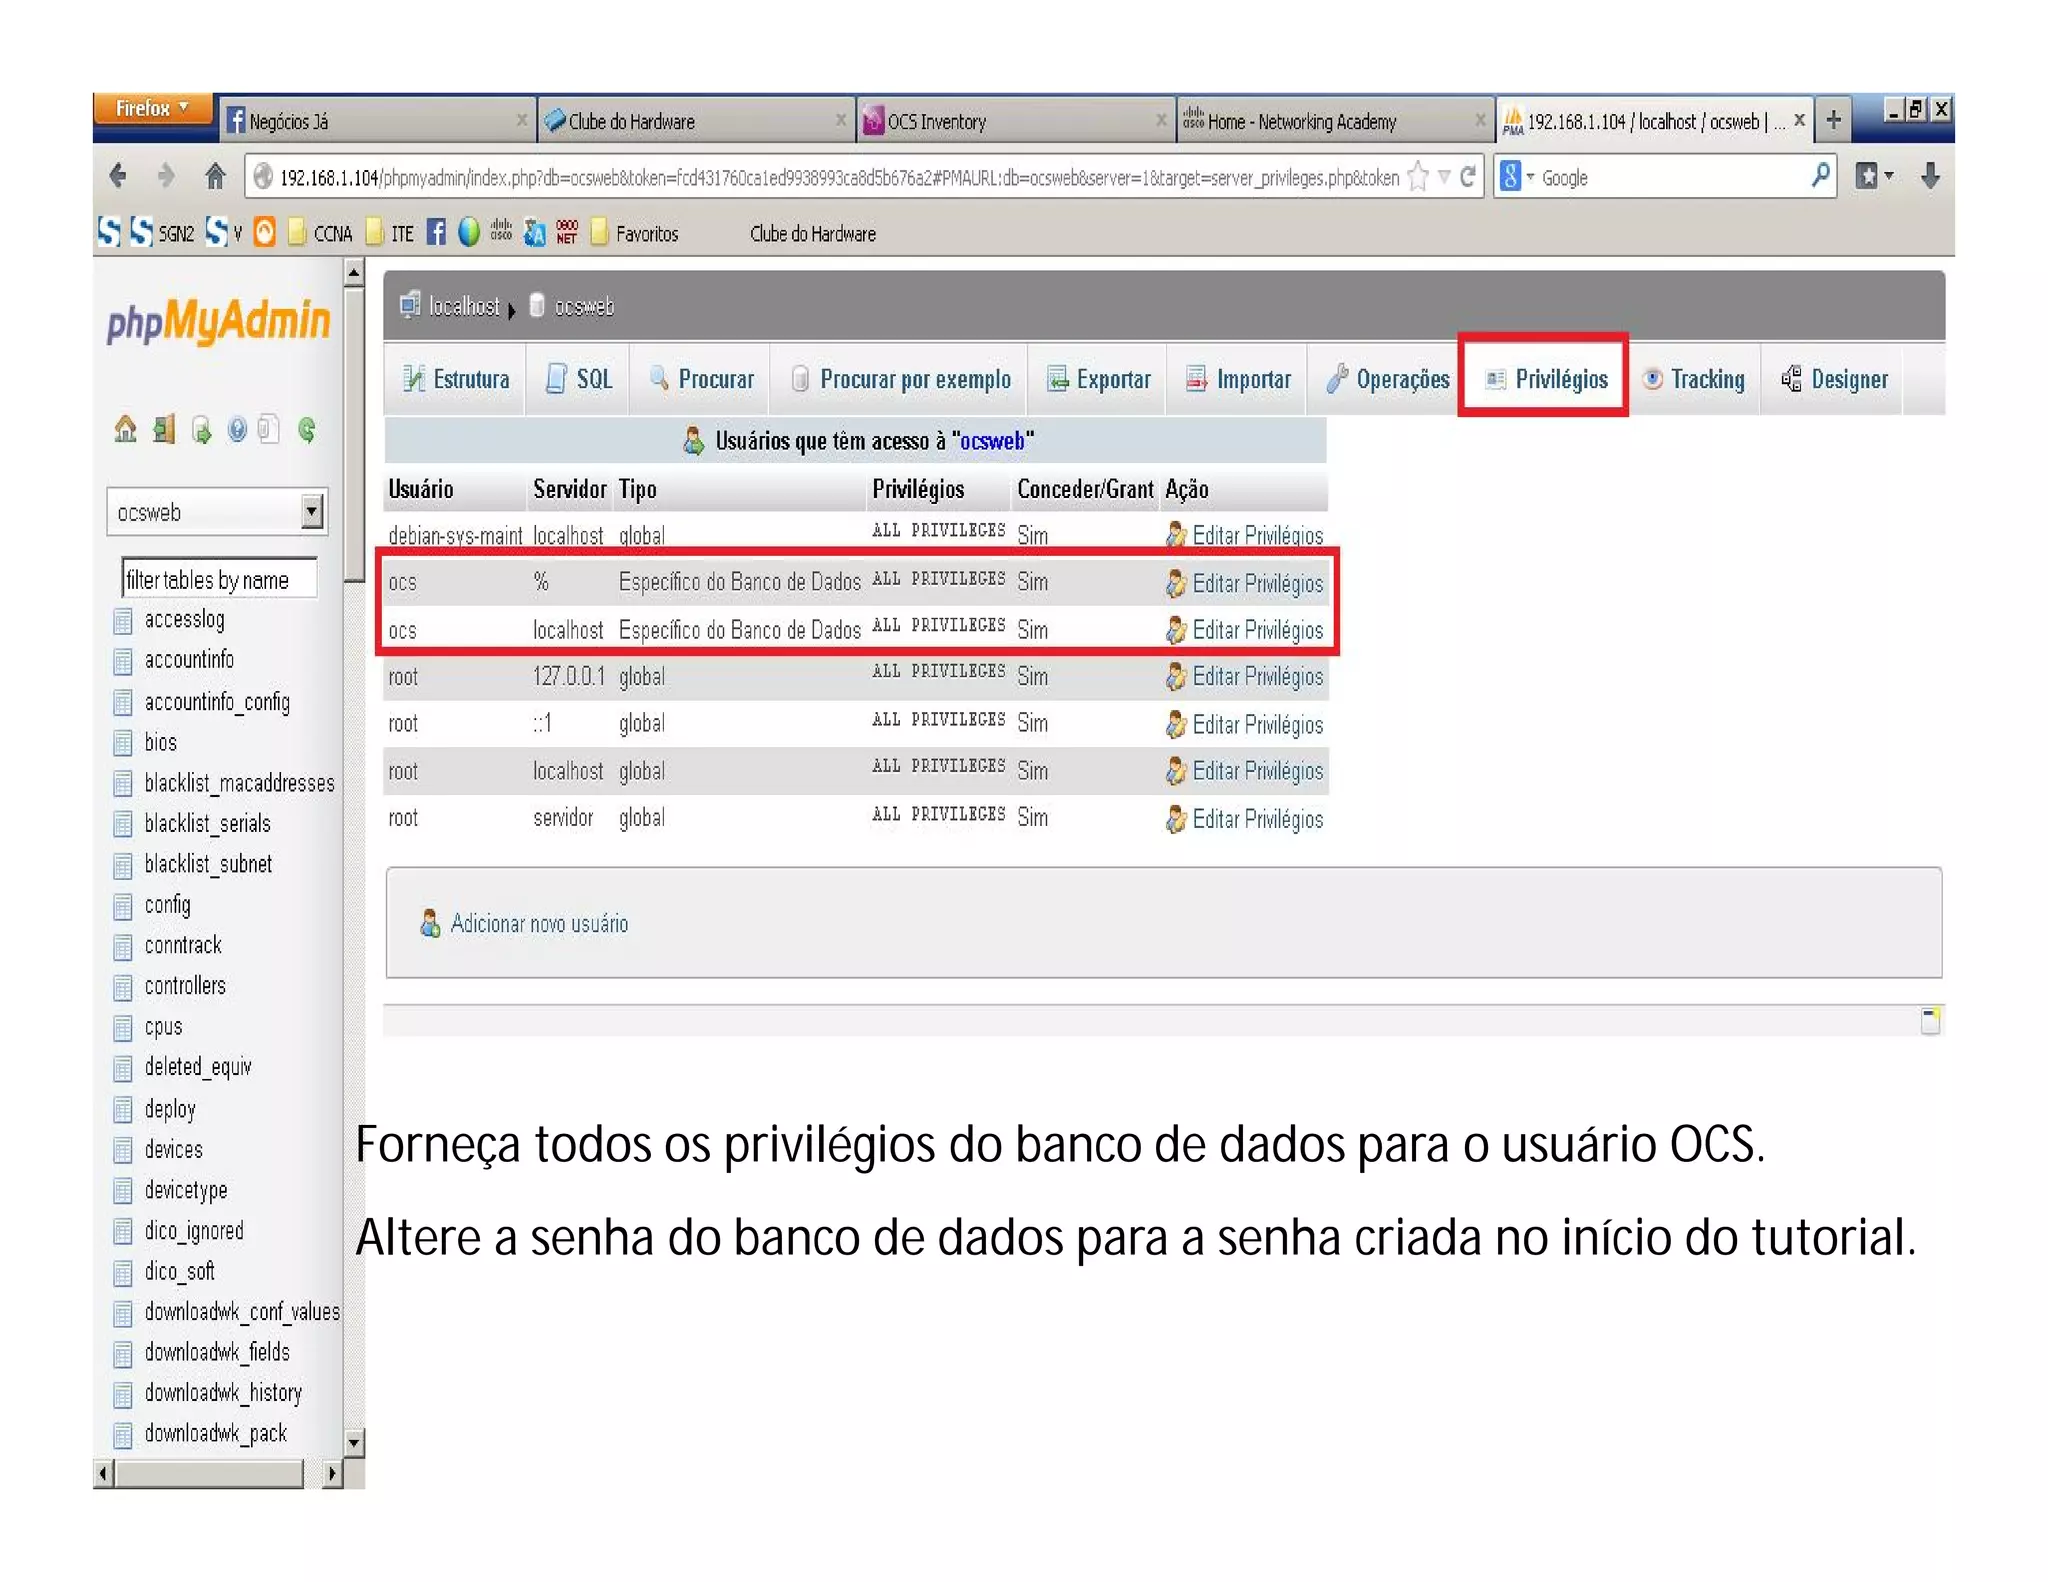This screenshot has width=2048, height=1582.
Task: Switch to the SQL tab
Action: pos(578,379)
